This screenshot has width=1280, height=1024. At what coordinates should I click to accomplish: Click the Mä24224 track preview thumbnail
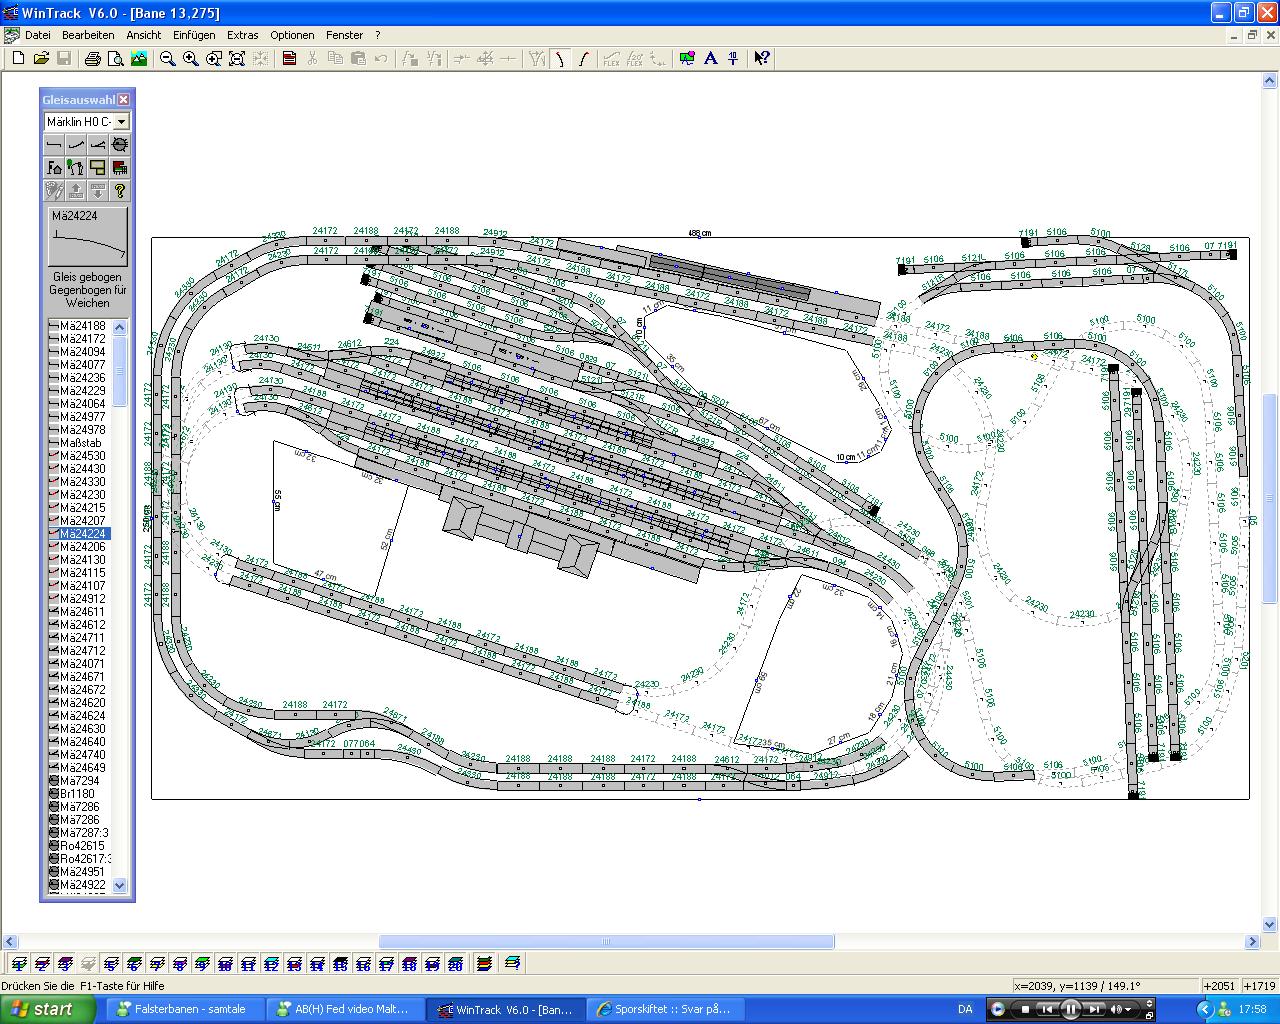pyautogui.click(x=89, y=238)
